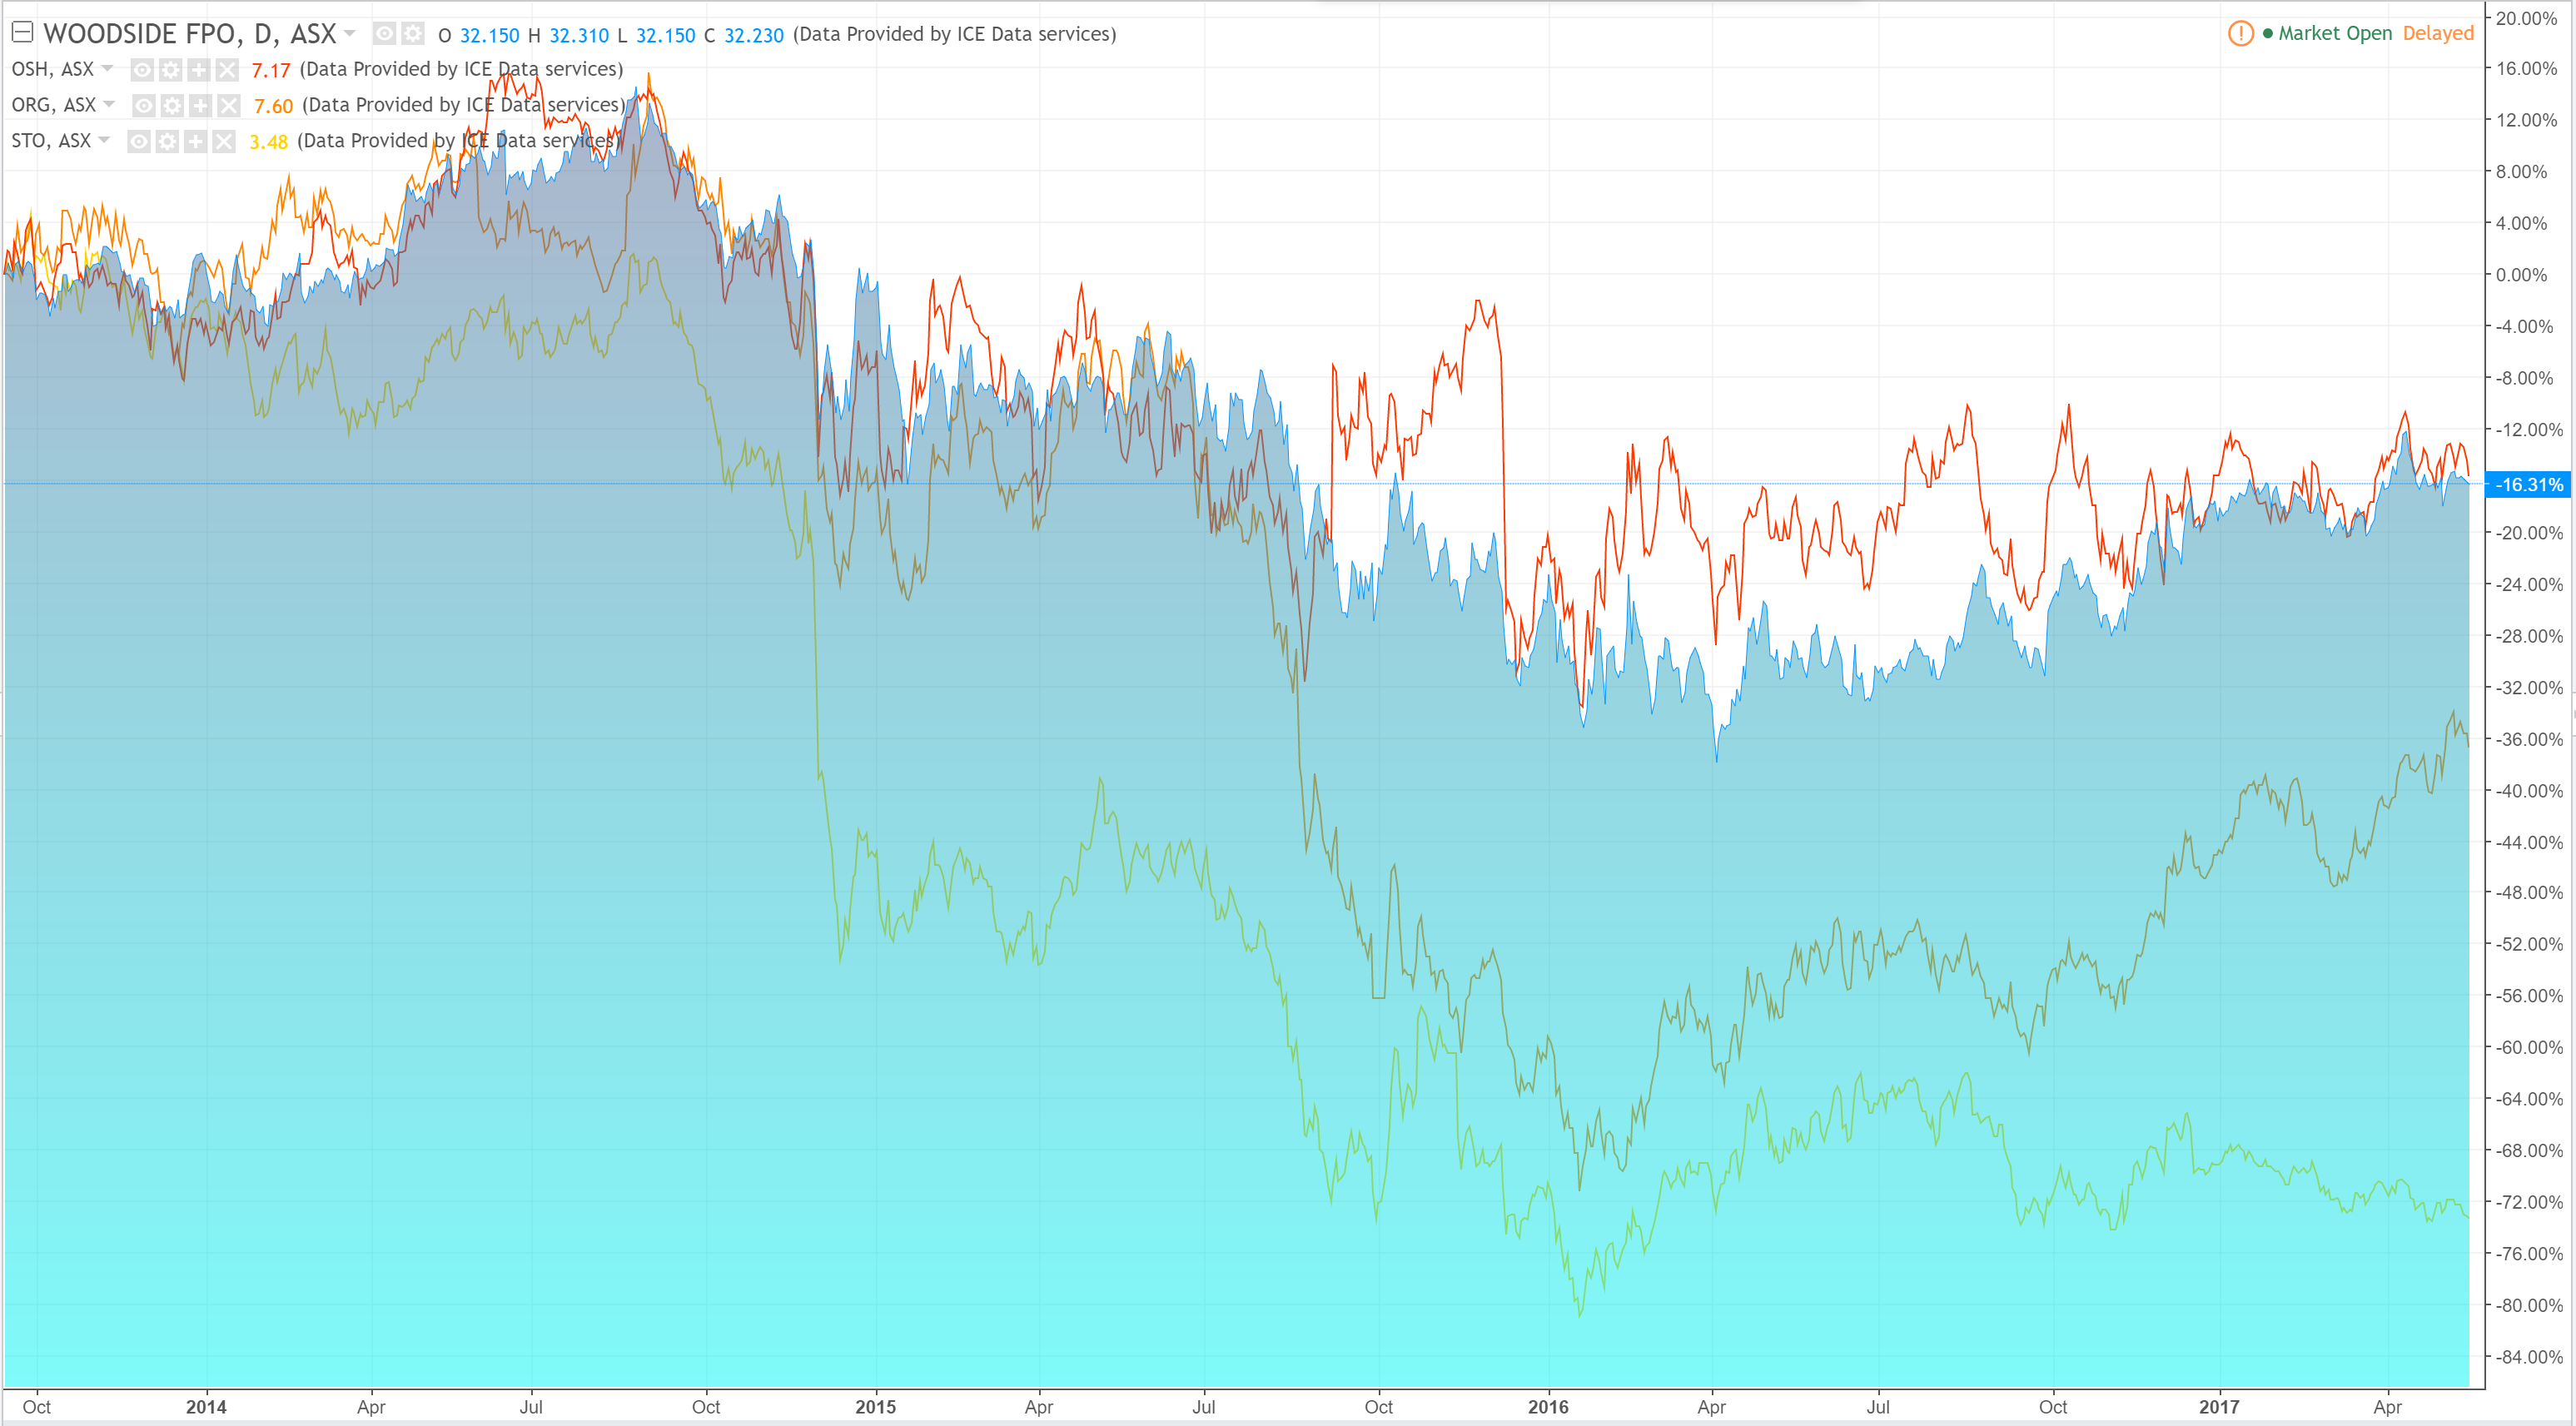Screen dimensions: 2576x1426
Task: Collapse the legend with the minus box
Action: point(22,33)
